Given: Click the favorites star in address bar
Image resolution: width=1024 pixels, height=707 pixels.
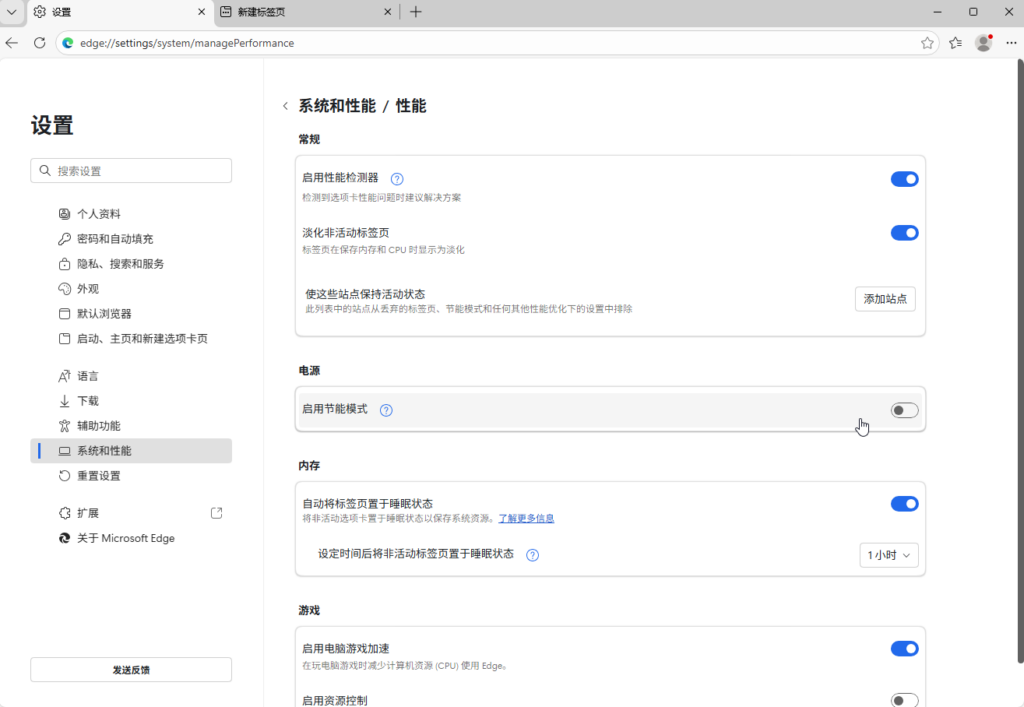Looking at the screenshot, I should (927, 43).
